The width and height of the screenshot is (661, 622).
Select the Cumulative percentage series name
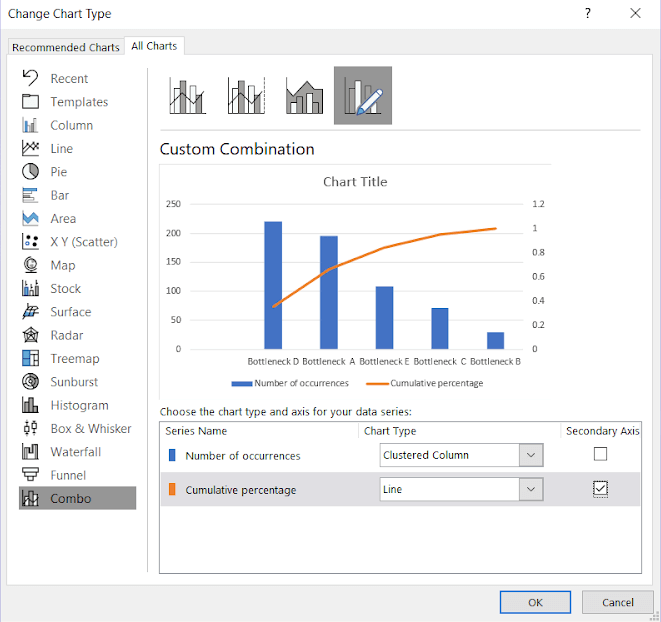[x=241, y=490]
